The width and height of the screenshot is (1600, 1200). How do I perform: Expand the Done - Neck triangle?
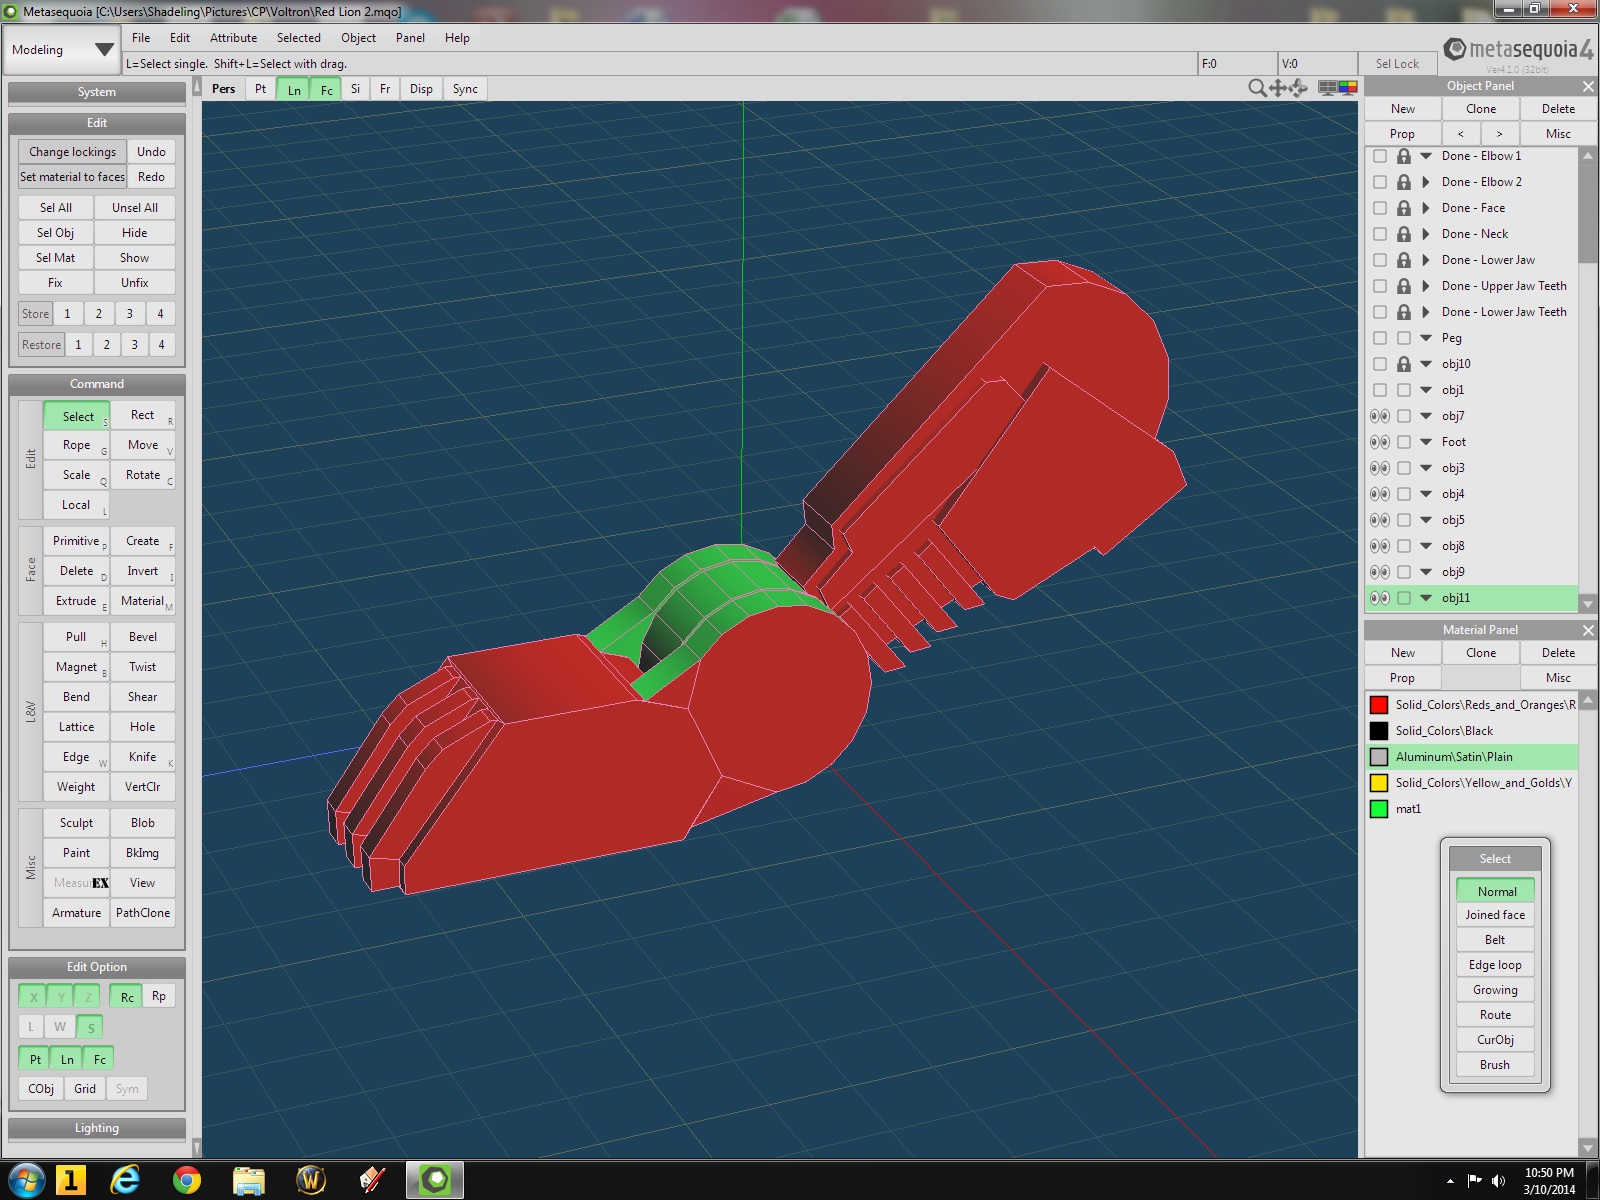click(x=1426, y=234)
